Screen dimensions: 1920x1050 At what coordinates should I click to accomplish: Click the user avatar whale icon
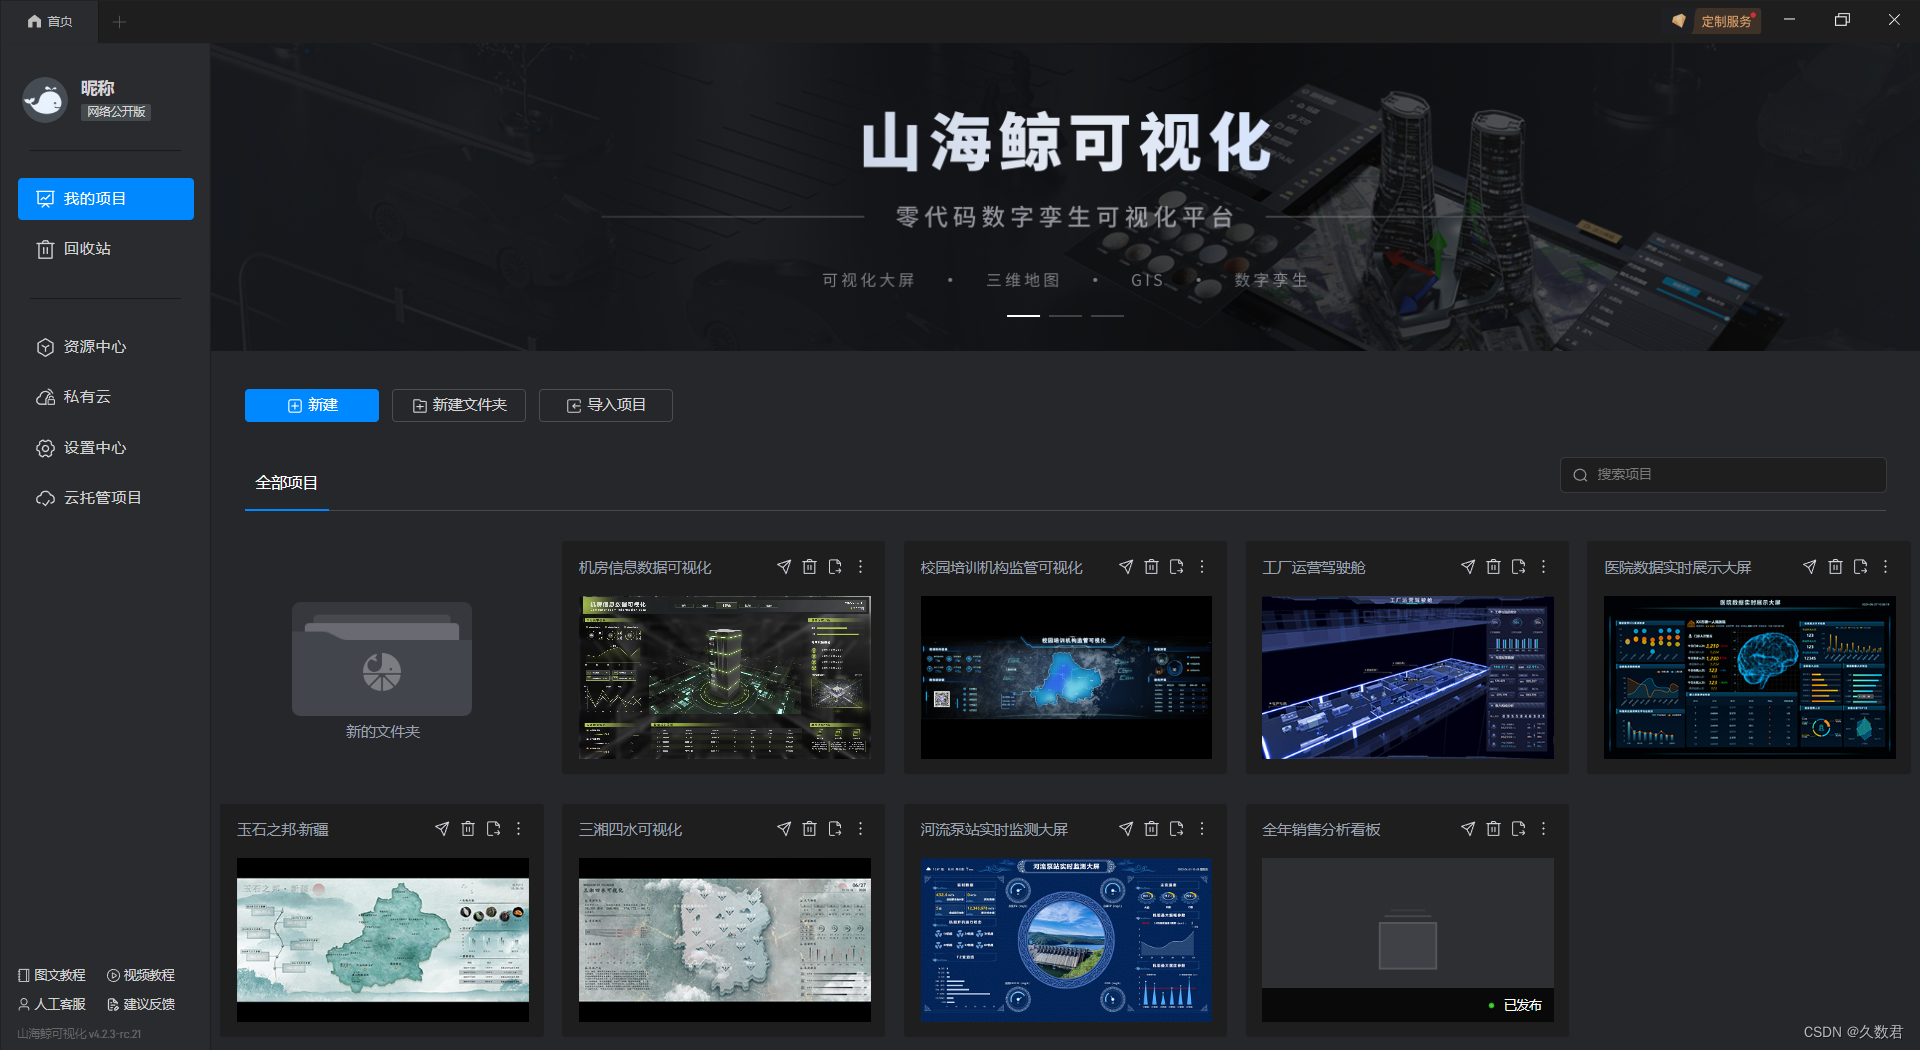click(x=44, y=99)
